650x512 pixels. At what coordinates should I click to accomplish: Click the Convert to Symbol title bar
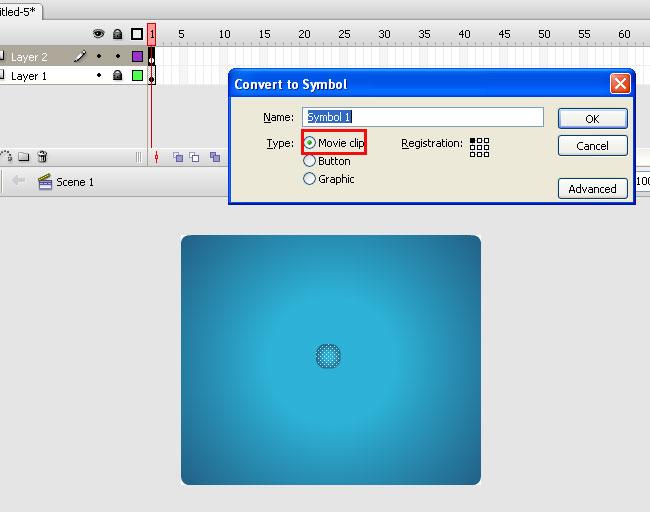point(420,84)
